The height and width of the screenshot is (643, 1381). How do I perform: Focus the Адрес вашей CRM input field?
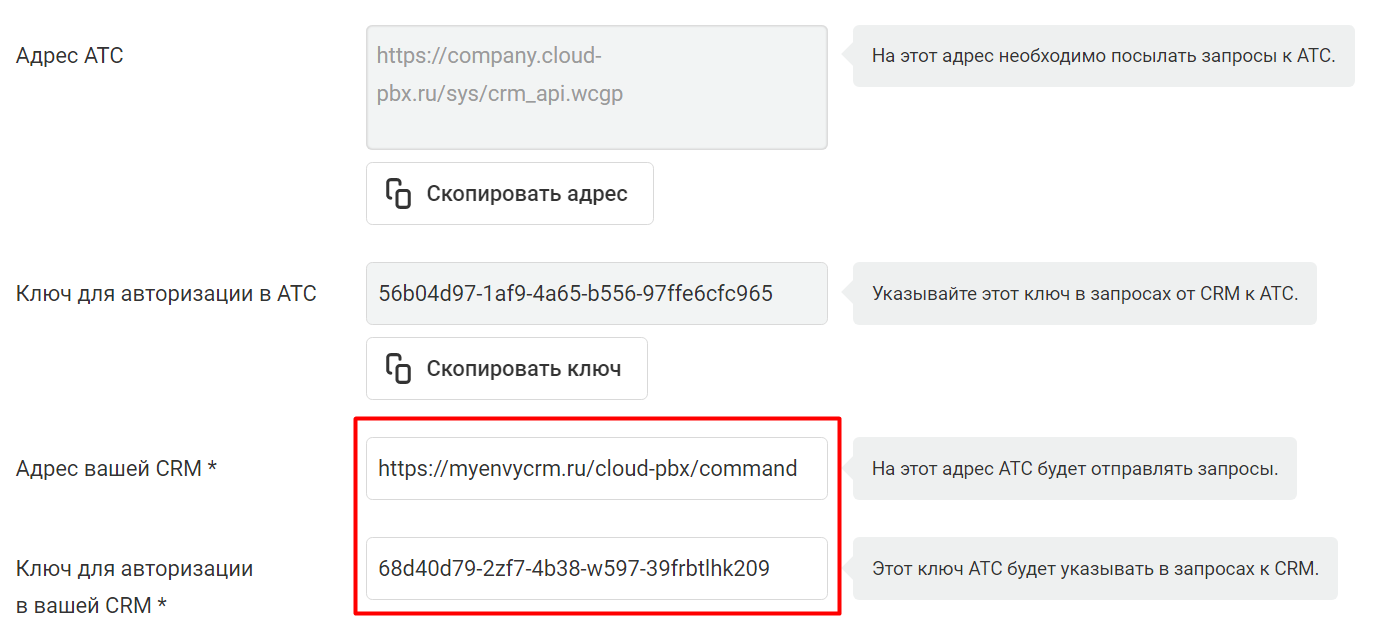click(597, 468)
